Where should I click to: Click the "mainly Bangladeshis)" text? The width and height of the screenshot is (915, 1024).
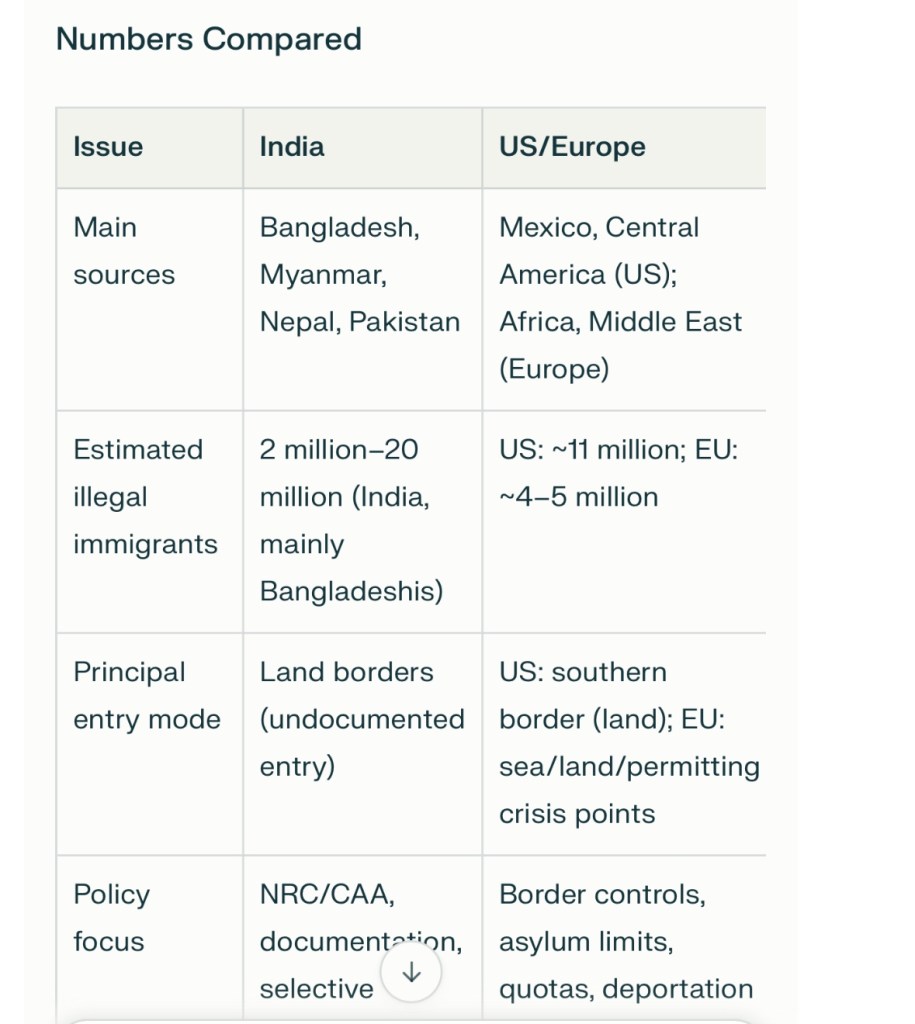tap(351, 568)
